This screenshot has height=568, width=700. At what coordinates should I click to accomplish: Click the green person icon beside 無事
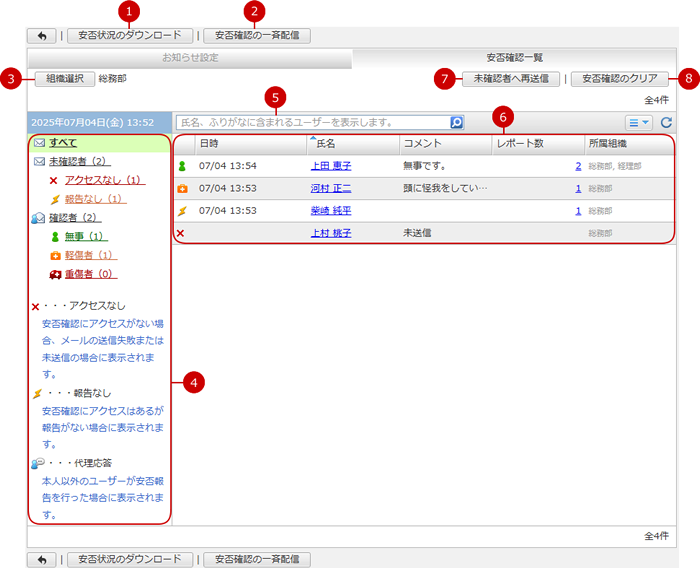pos(55,237)
